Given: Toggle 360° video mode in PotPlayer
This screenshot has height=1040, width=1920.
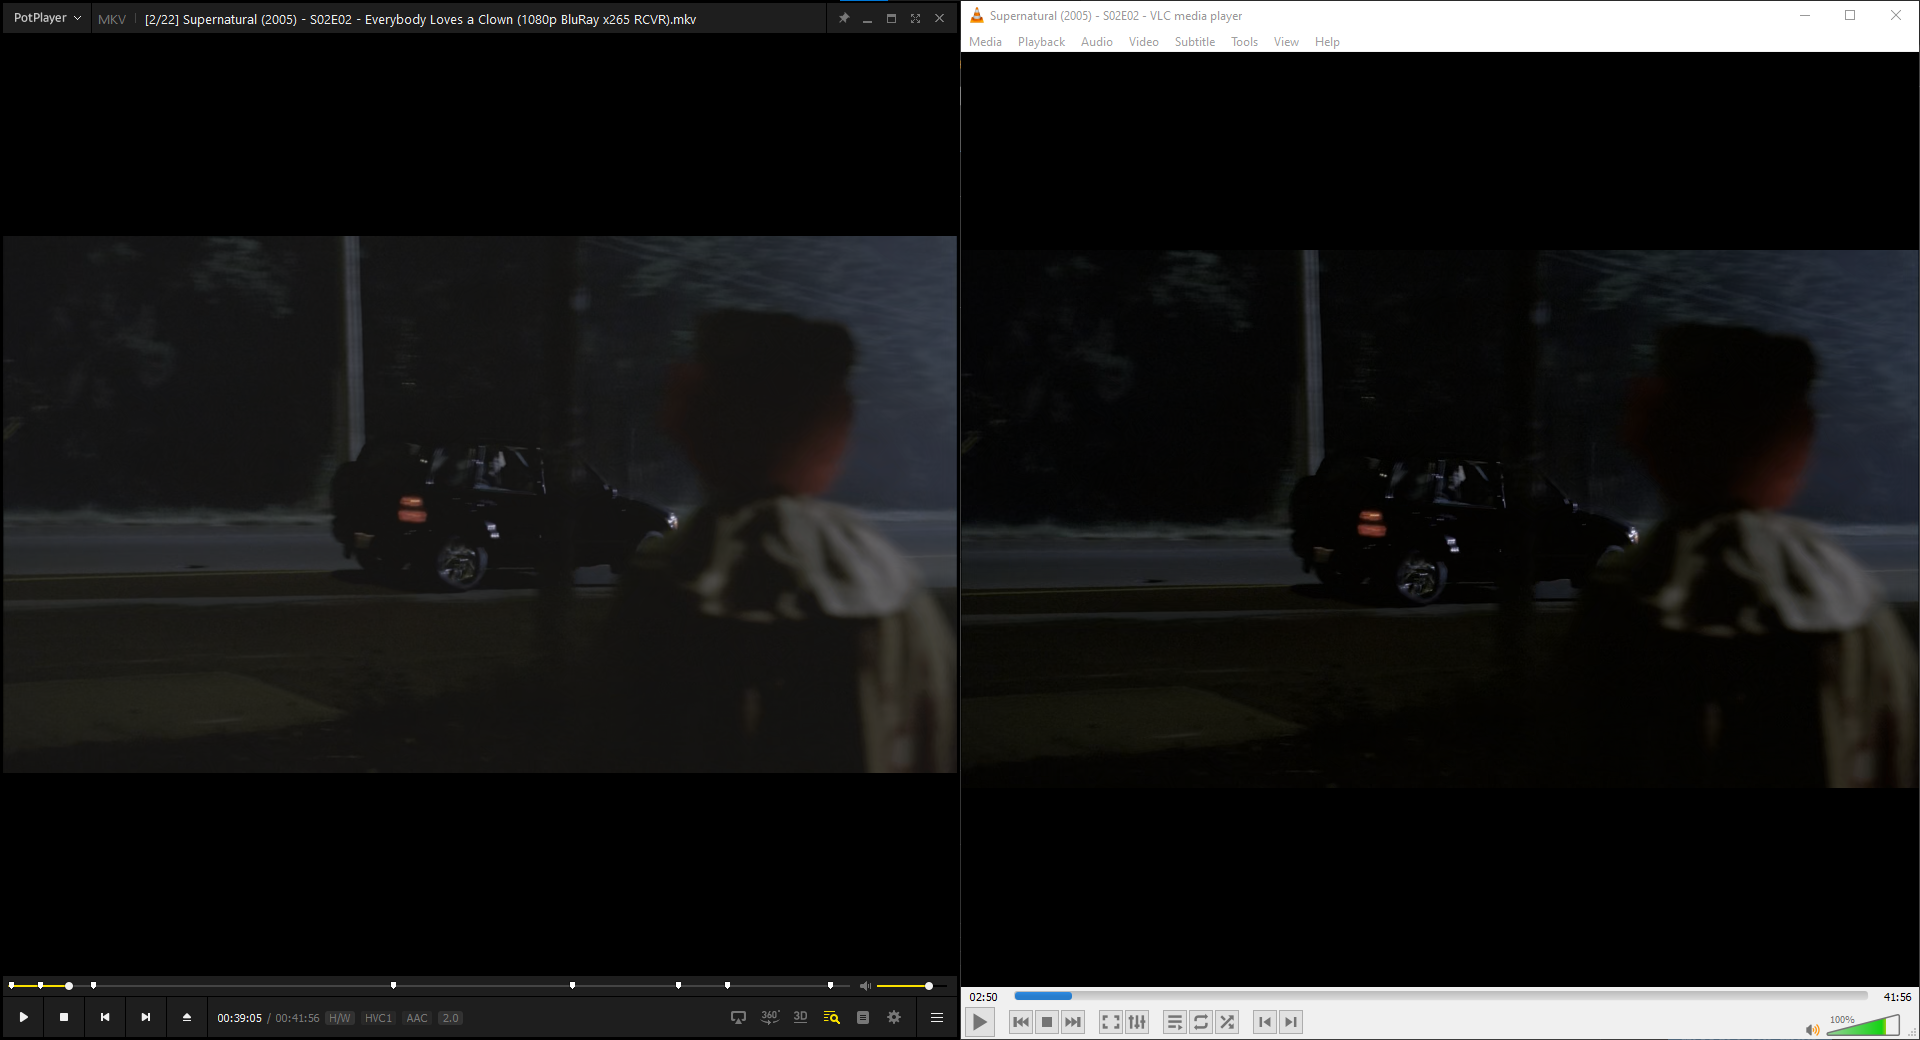Looking at the screenshot, I should (770, 1018).
